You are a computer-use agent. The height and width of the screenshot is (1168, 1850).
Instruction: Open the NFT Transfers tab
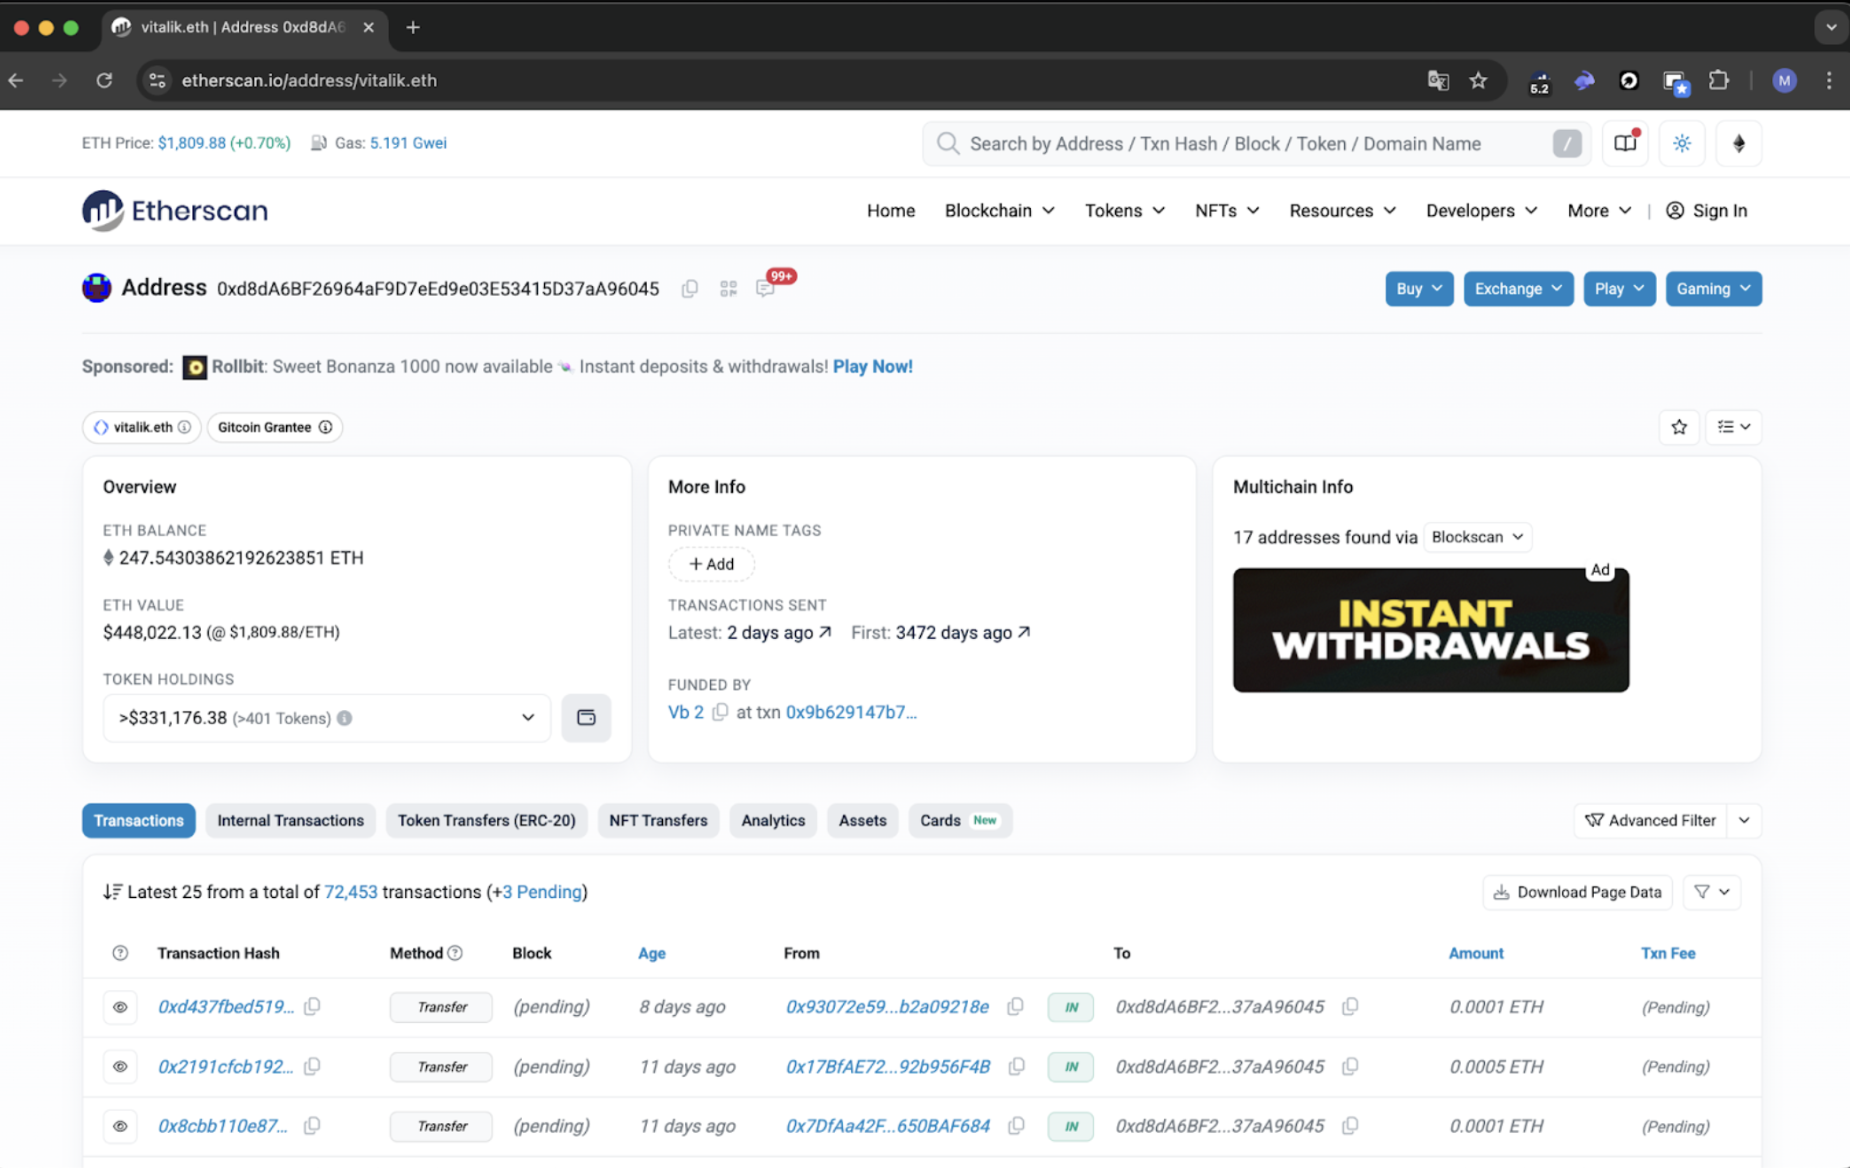[x=658, y=820]
